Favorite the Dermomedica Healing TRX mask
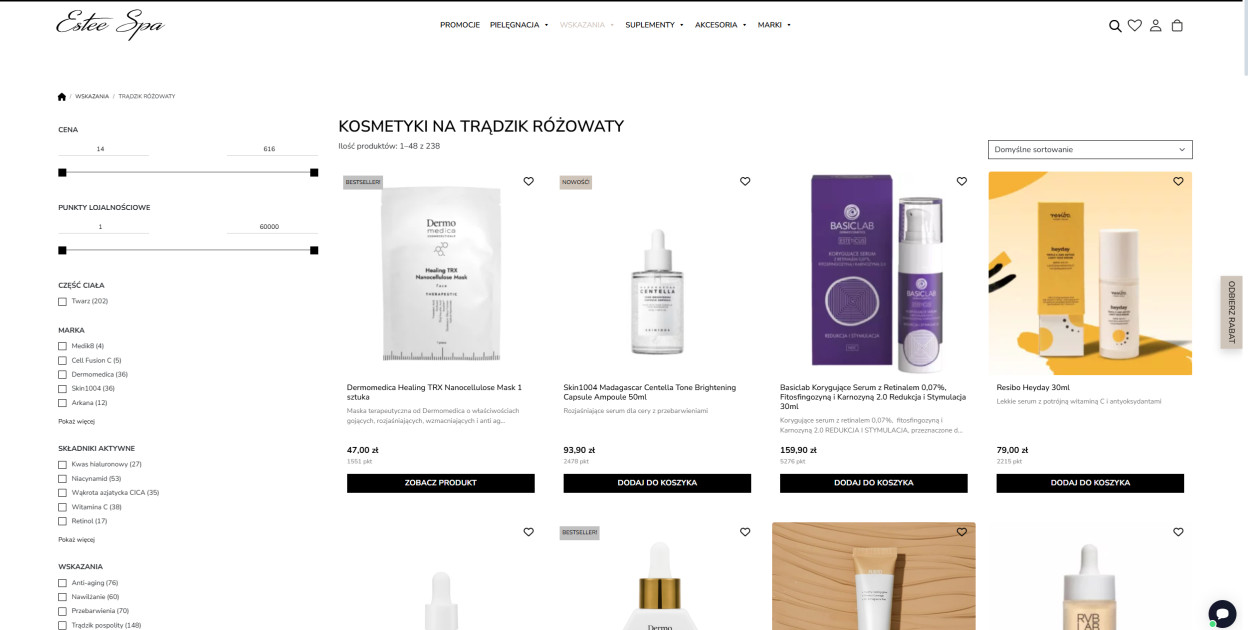 pyautogui.click(x=529, y=181)
